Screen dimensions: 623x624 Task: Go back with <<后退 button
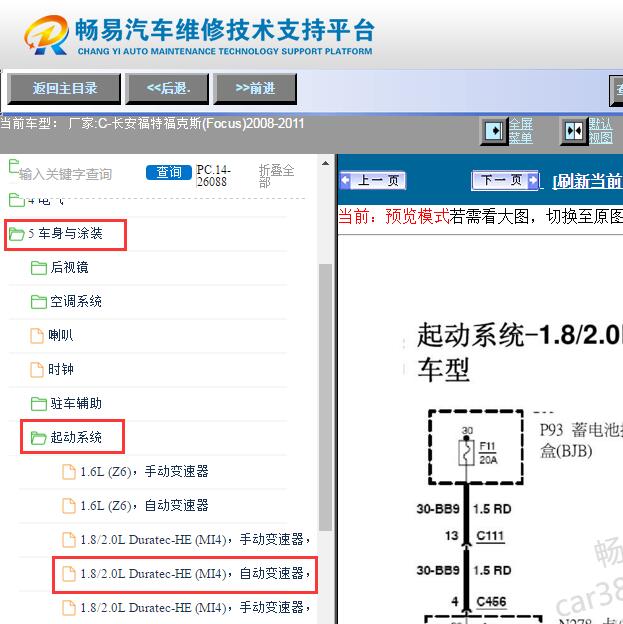[167, 89]
